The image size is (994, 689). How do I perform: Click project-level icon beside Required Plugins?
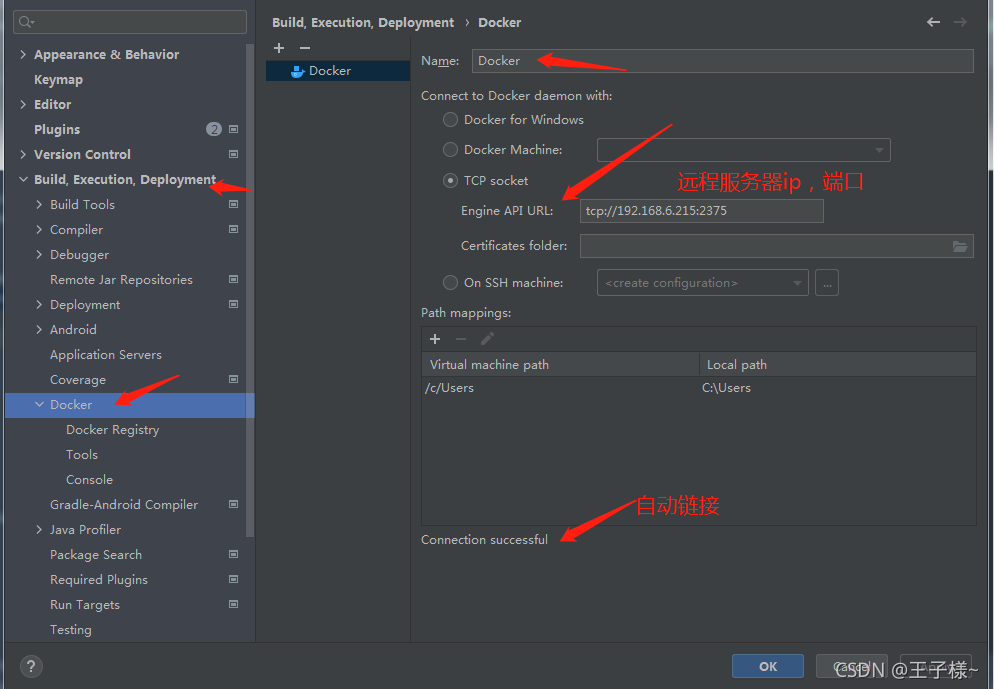pyautogui.click(x=233, y=579)
